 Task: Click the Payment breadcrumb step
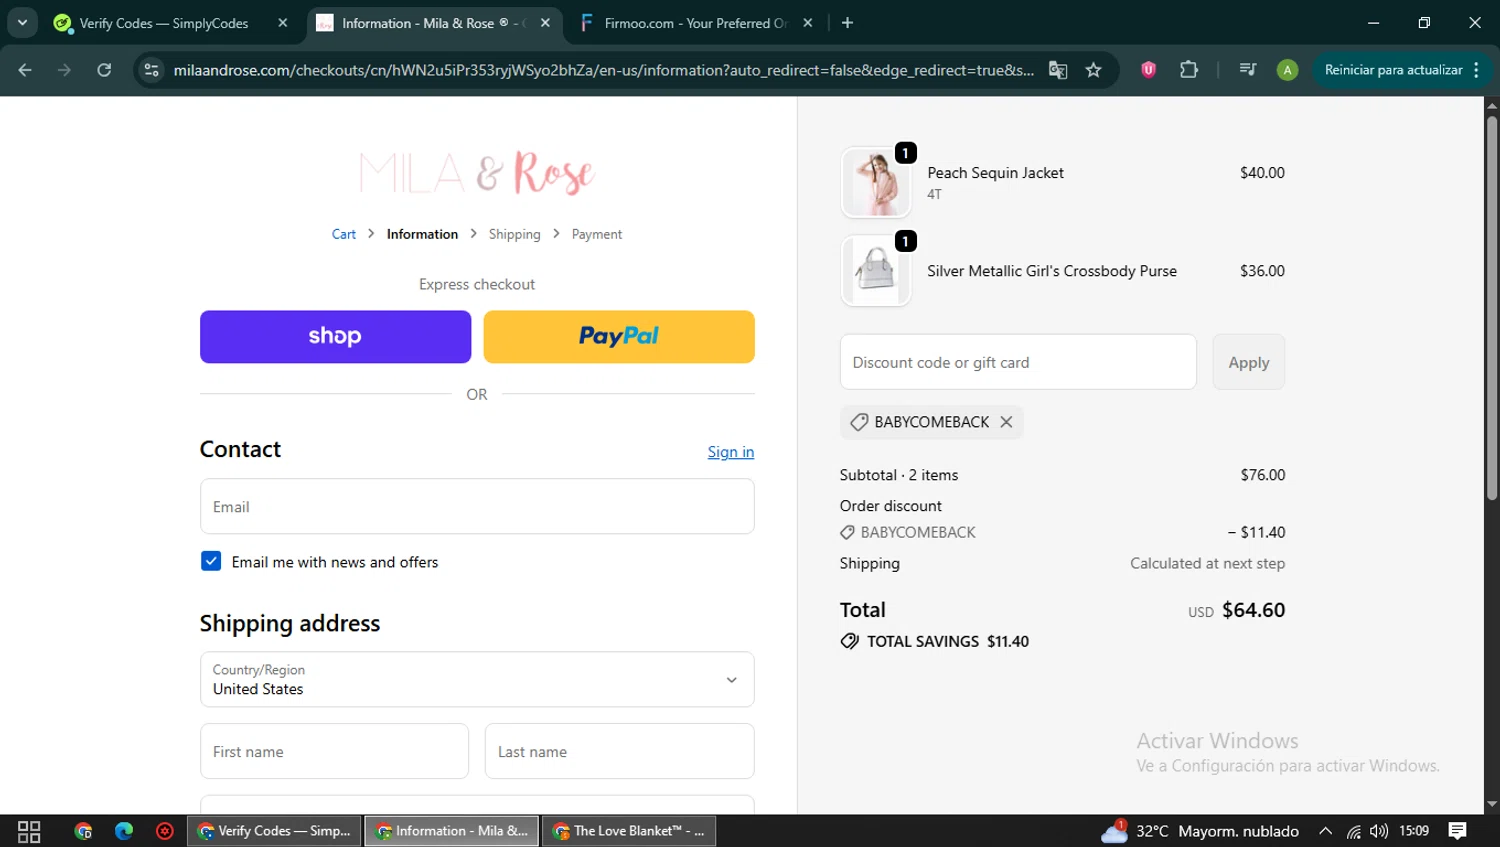597,234
